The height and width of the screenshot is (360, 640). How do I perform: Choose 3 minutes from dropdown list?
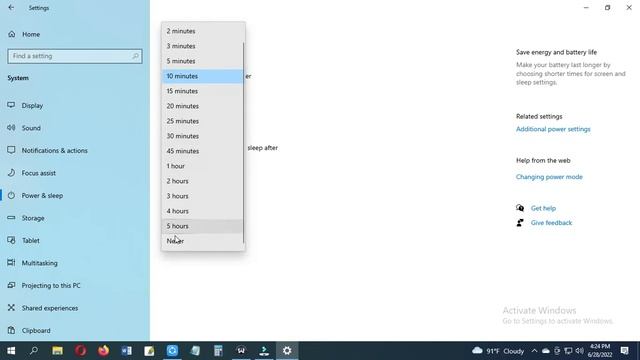(x=202, y=46)
